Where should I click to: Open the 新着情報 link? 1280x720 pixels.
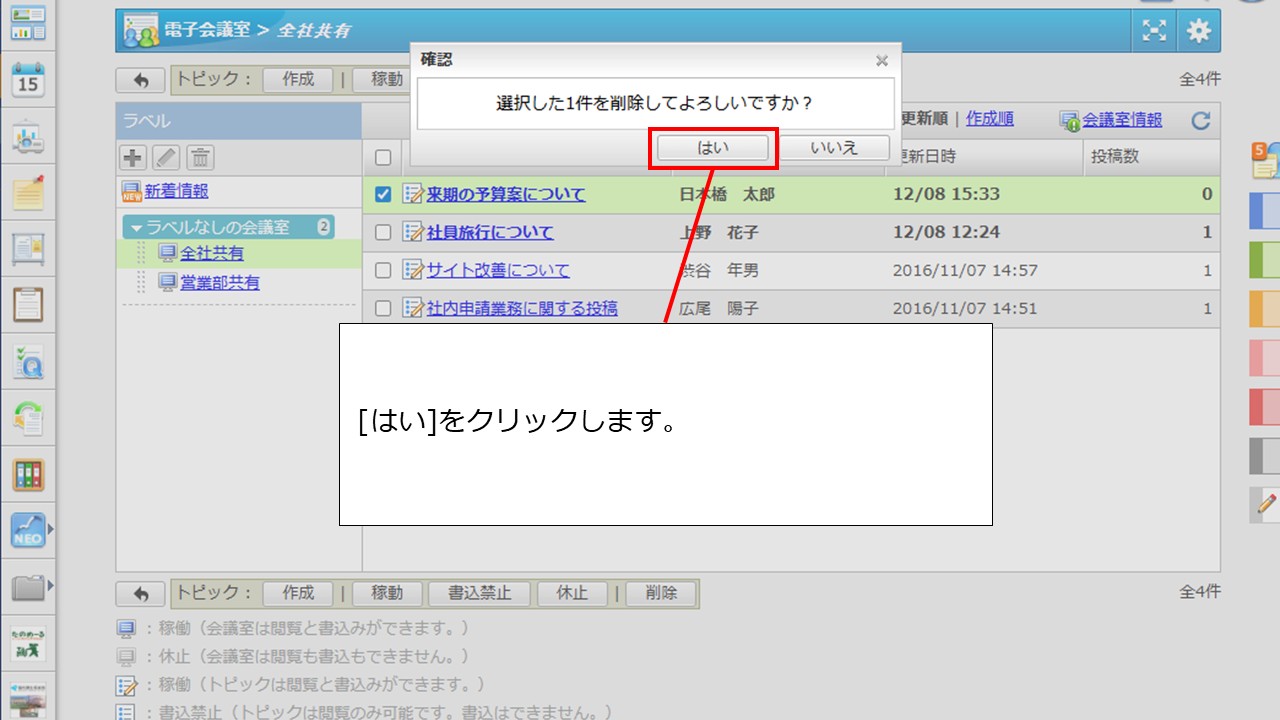pyautogui.click(x=177, y=191)
